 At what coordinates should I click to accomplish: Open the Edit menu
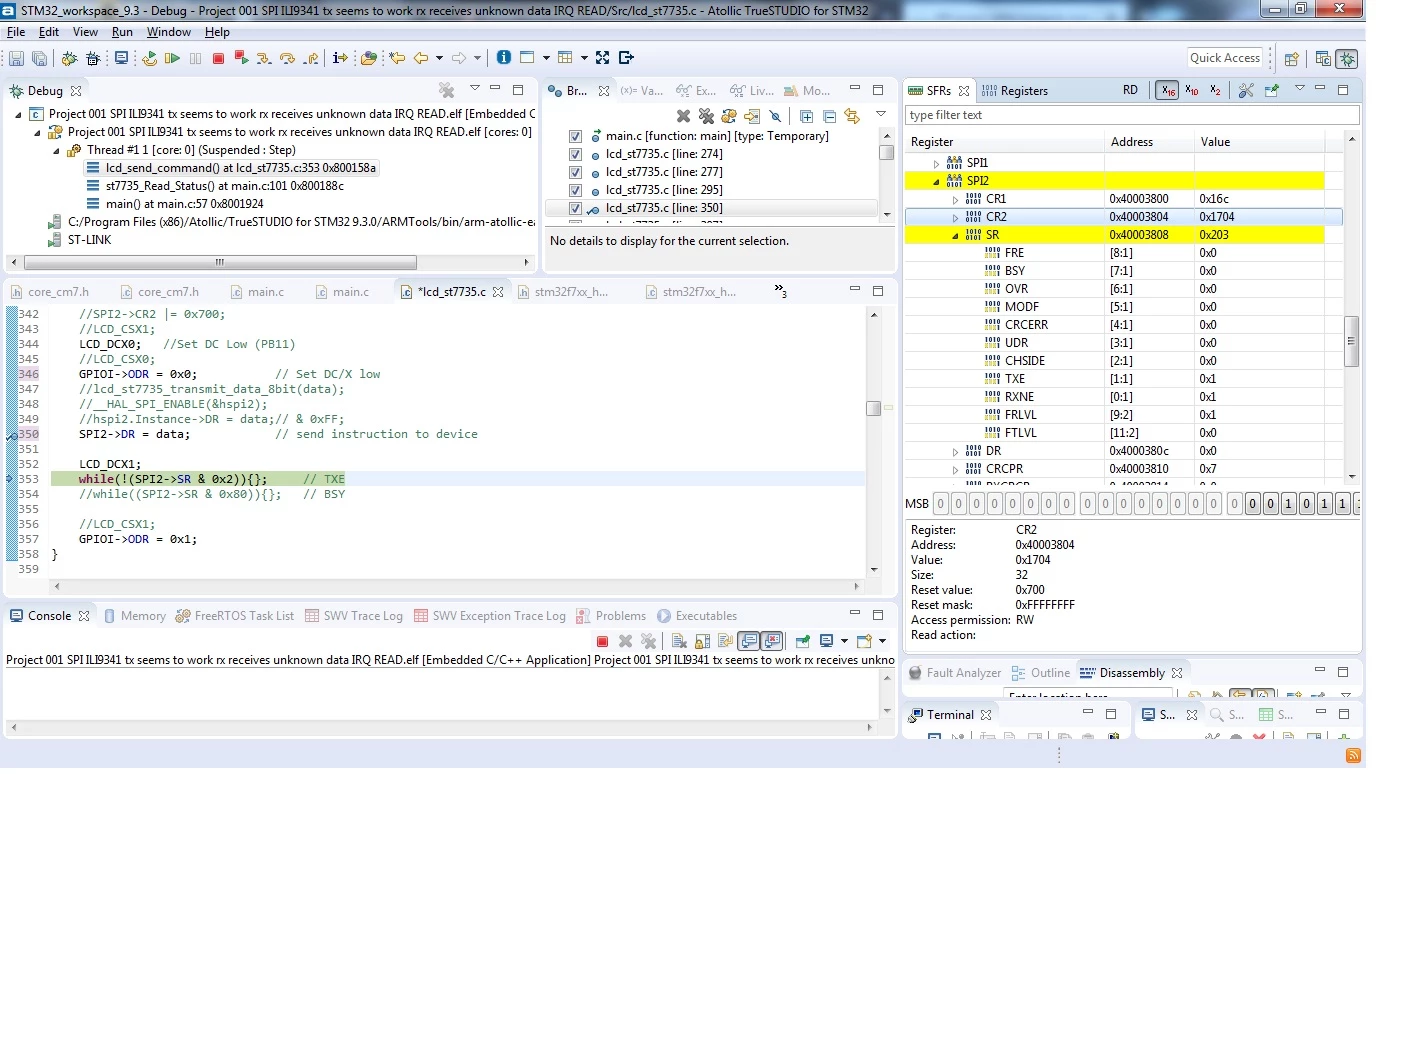(49, 32)
